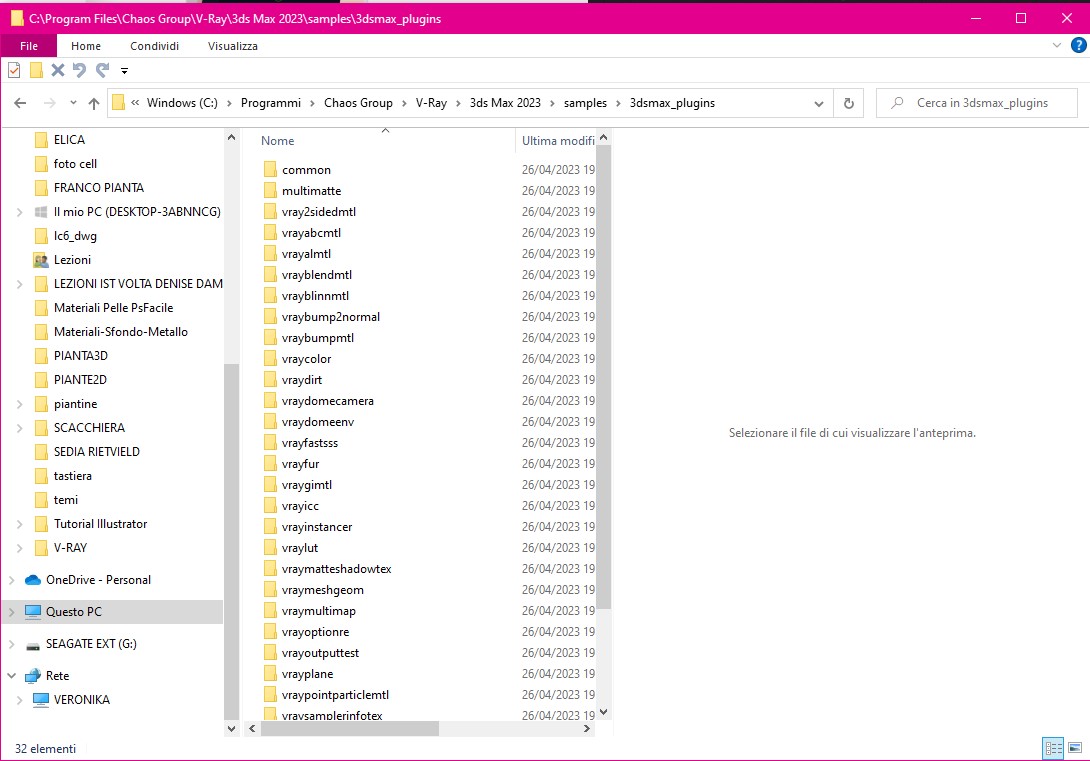Open the File menu
Image resolution: width=1090 pixels, height=761 pixels.
[29, 46]
